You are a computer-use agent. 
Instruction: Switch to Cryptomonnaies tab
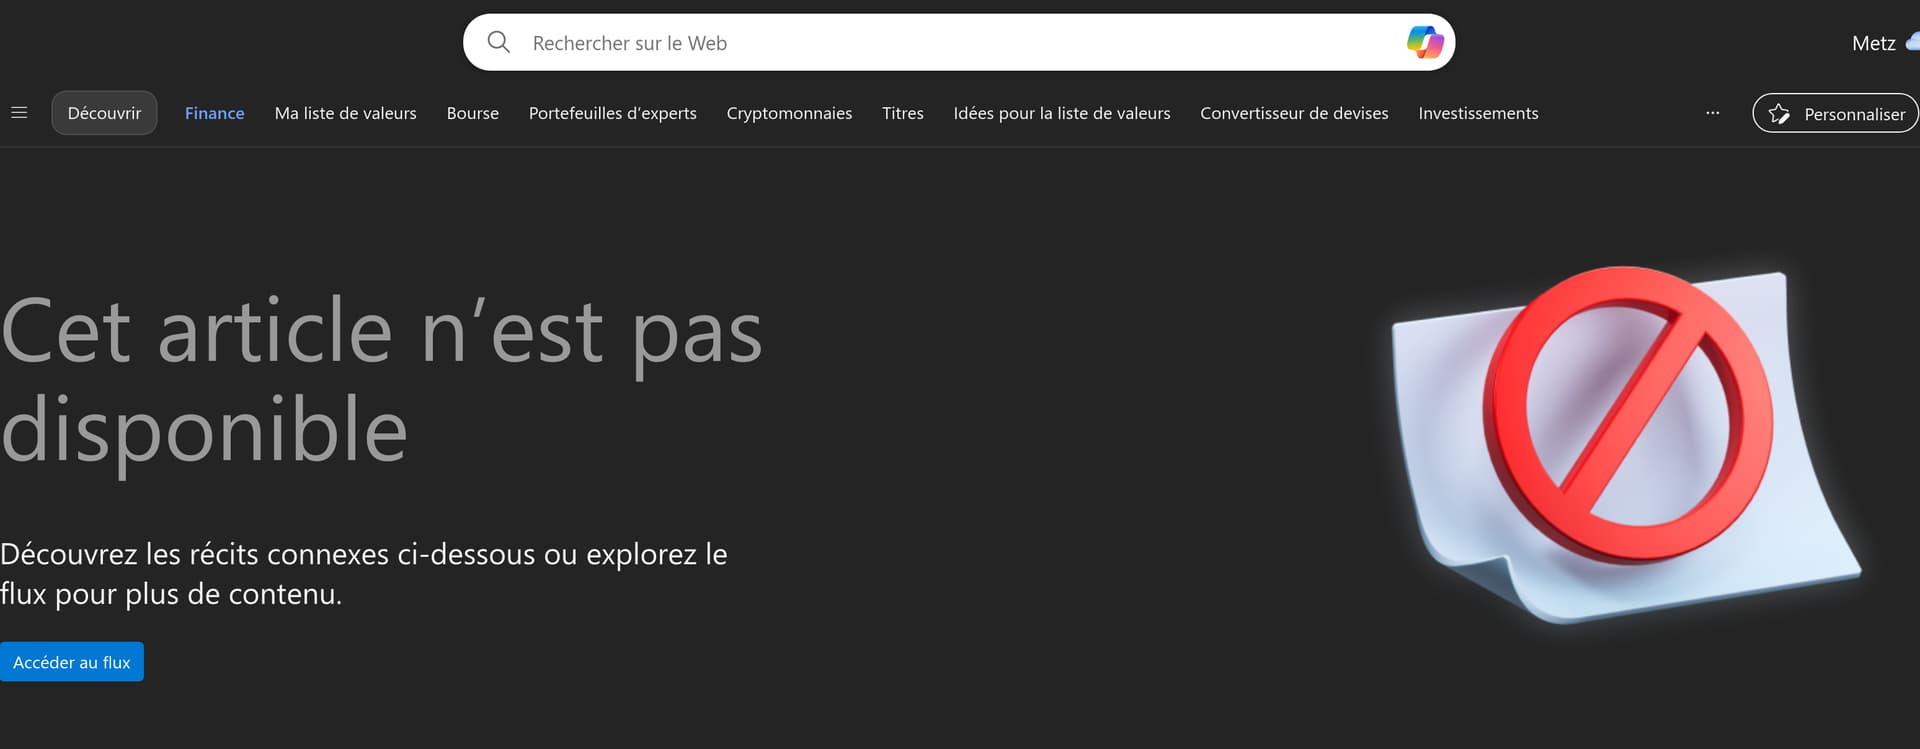[x=789, y=113]
